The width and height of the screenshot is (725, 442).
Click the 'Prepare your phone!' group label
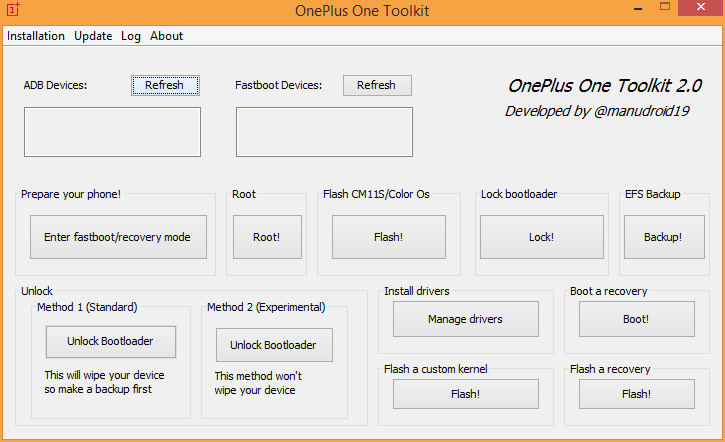click(71, 194)
